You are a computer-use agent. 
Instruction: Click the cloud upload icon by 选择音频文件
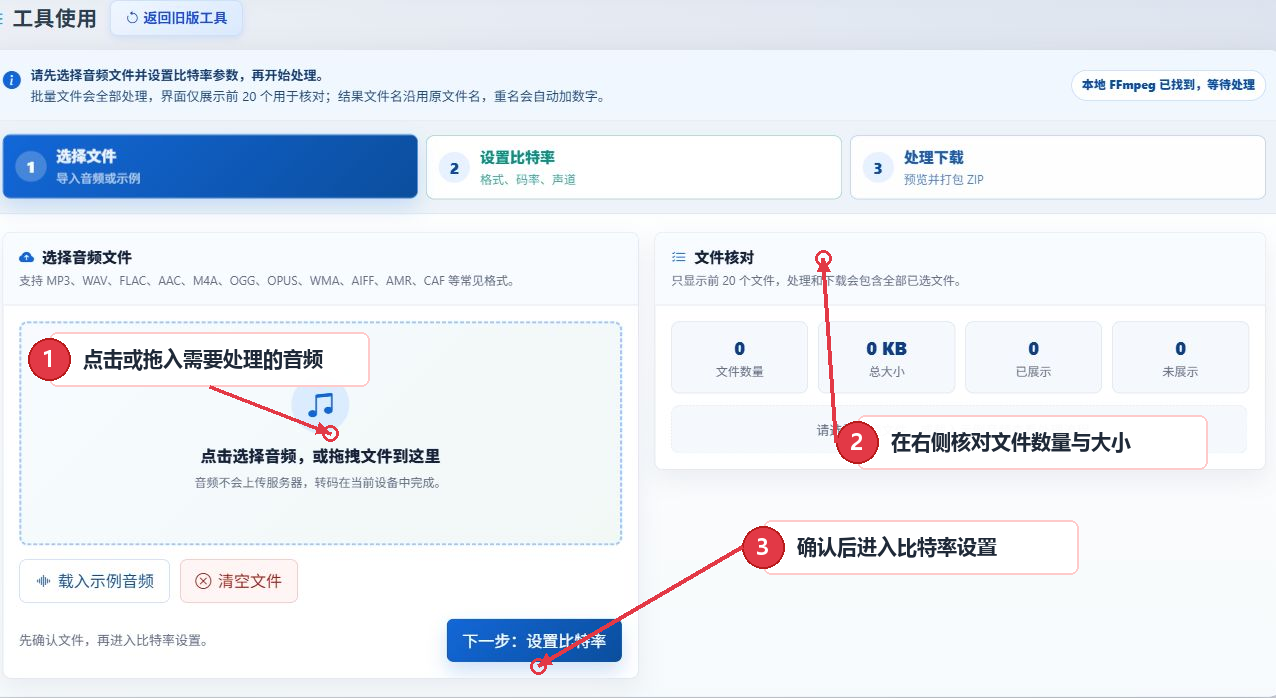click(27, 258)
